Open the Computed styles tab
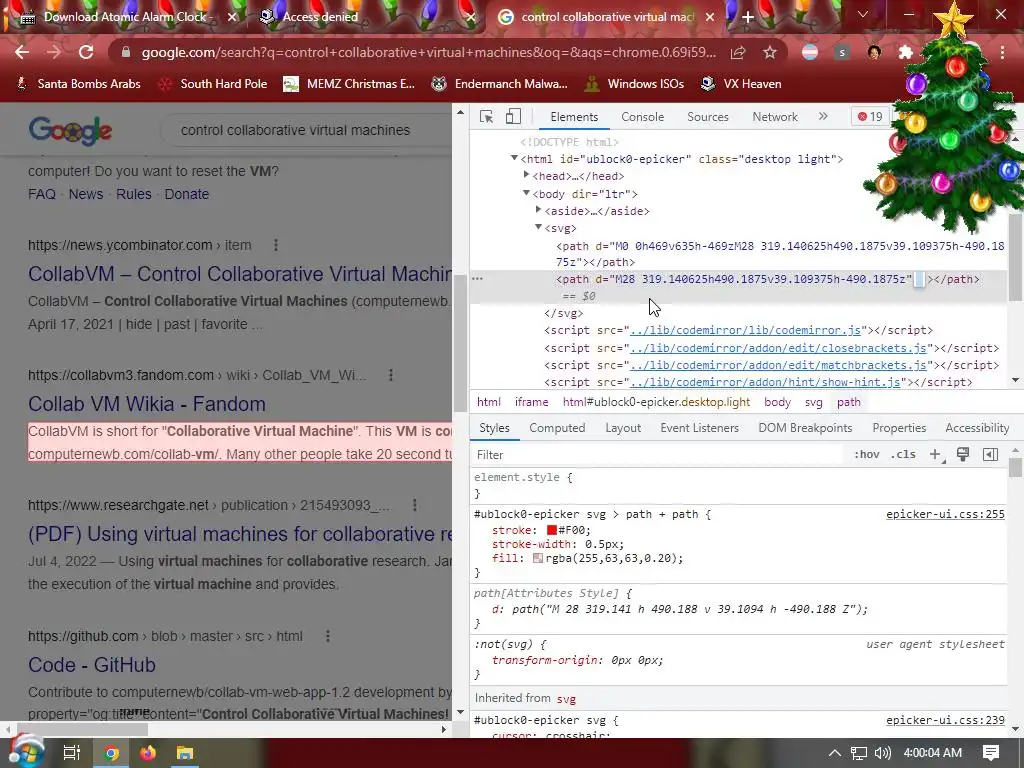This screenshot has height=768, width=1024. coord(557,428)
